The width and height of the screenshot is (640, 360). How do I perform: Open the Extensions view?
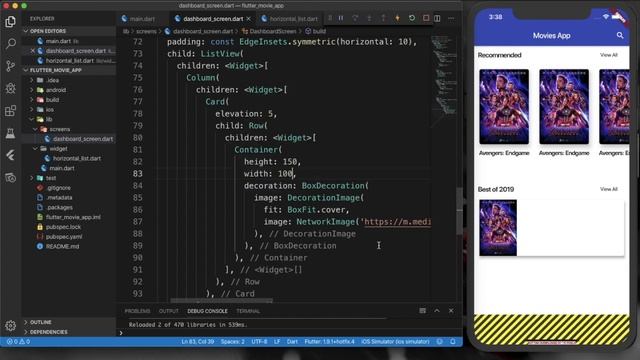click(11, 111)
